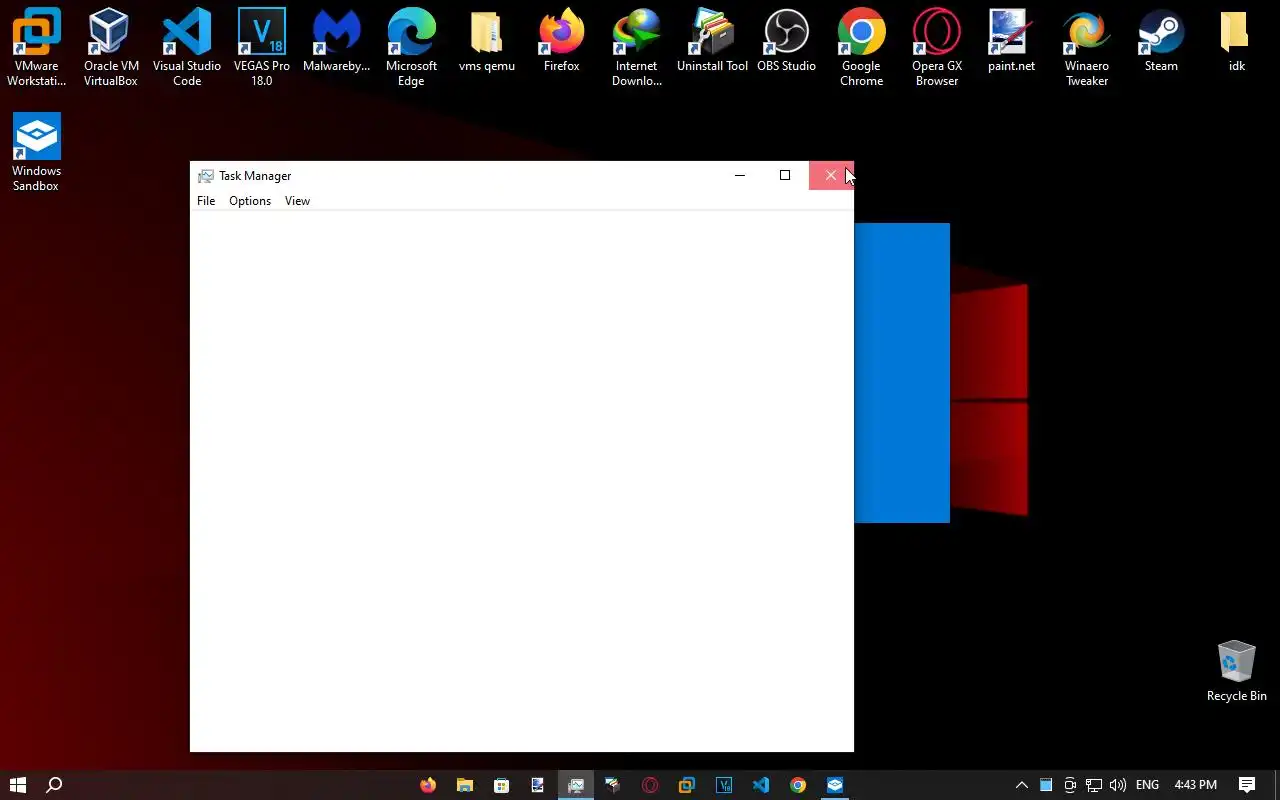
Task: Click the paint.net desktop shortcut
Action: [x=1011, y=40]
